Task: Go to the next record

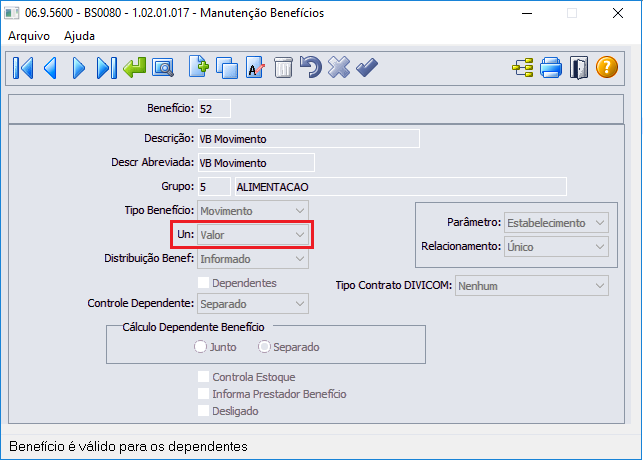Action: 78,68
